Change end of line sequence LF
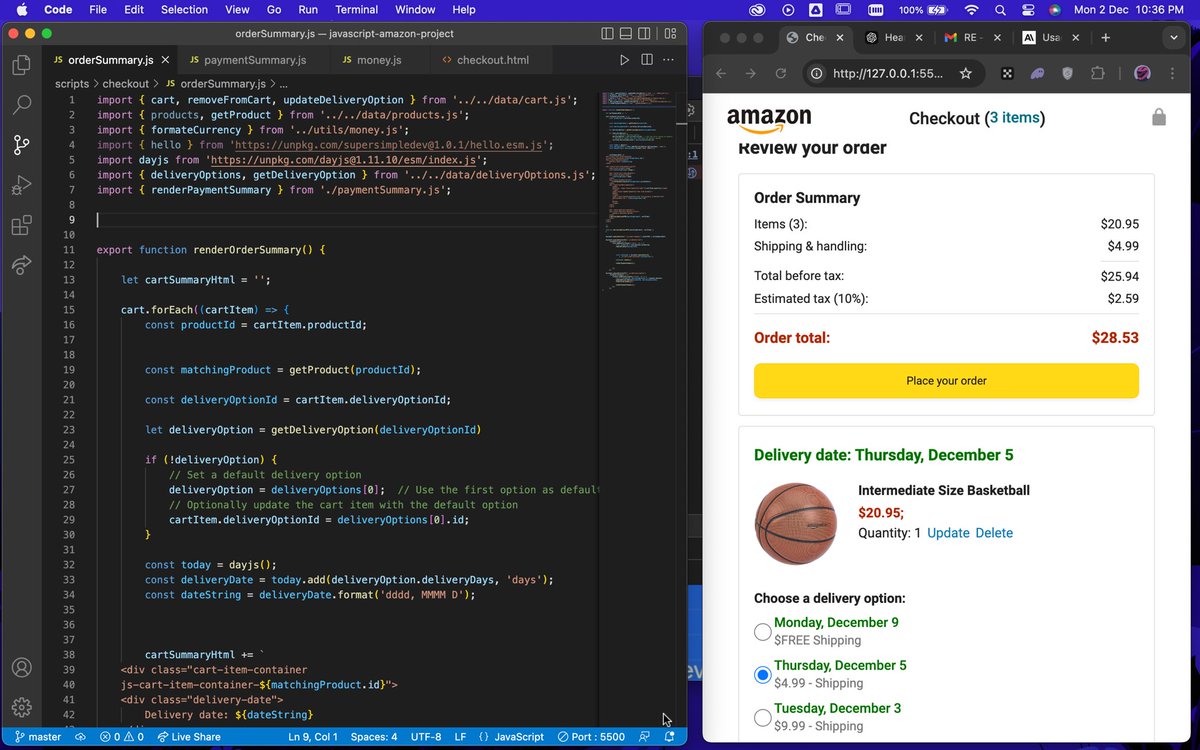 pos(460,737)
